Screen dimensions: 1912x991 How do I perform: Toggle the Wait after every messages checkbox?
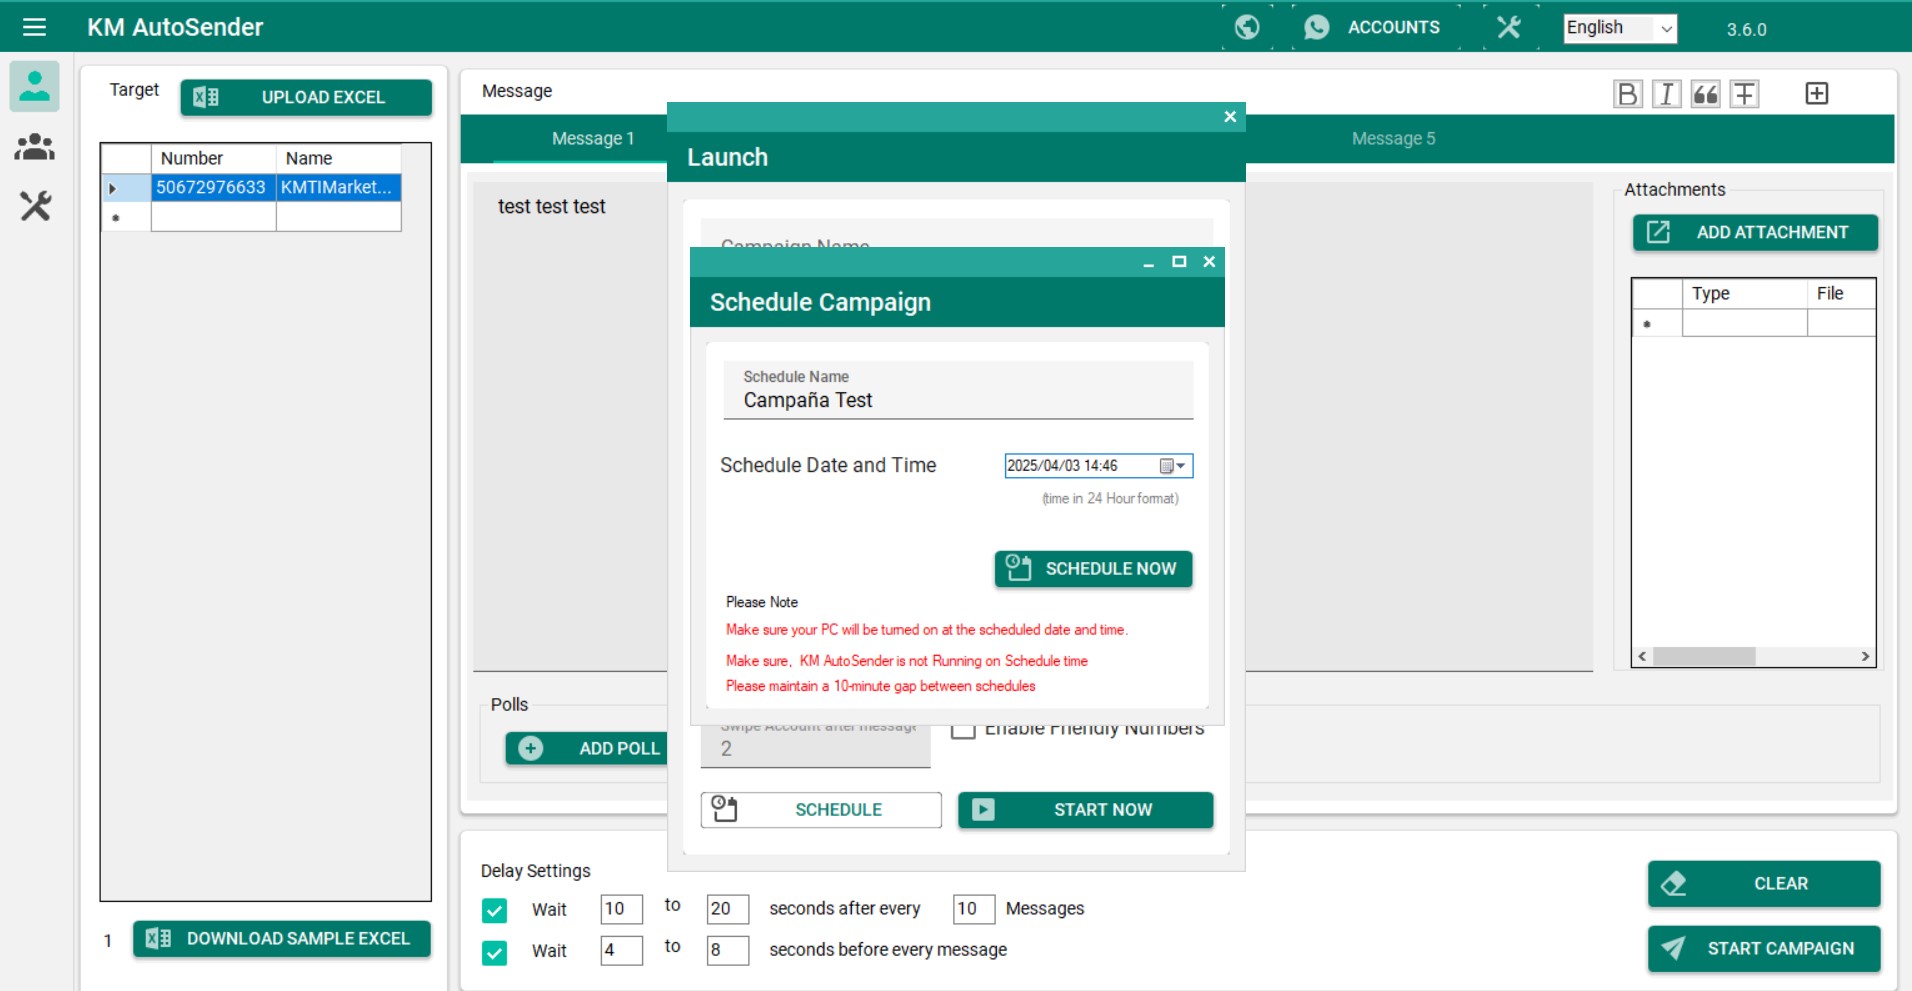[x=494, y=910]
